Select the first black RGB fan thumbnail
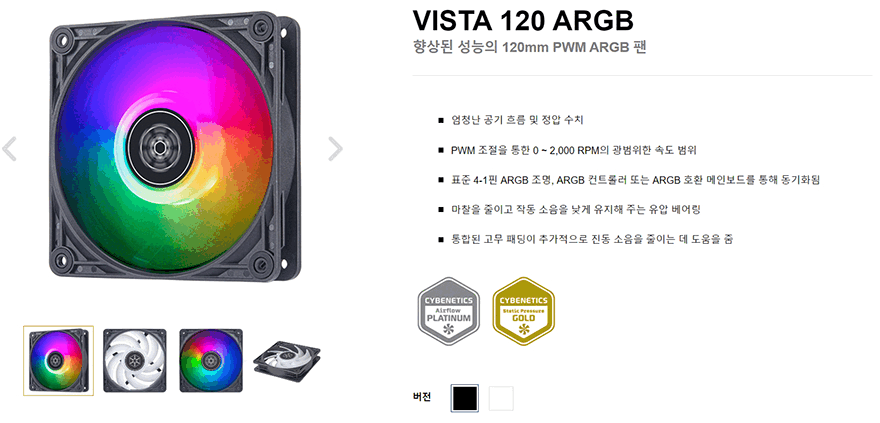Image resolution: width=880 pixels, height=423 pixels. coord(58,361)
